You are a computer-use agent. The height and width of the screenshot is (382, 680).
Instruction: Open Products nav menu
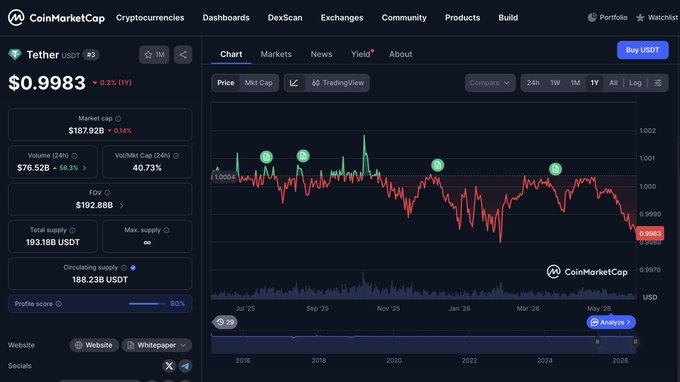click(462, 18)
